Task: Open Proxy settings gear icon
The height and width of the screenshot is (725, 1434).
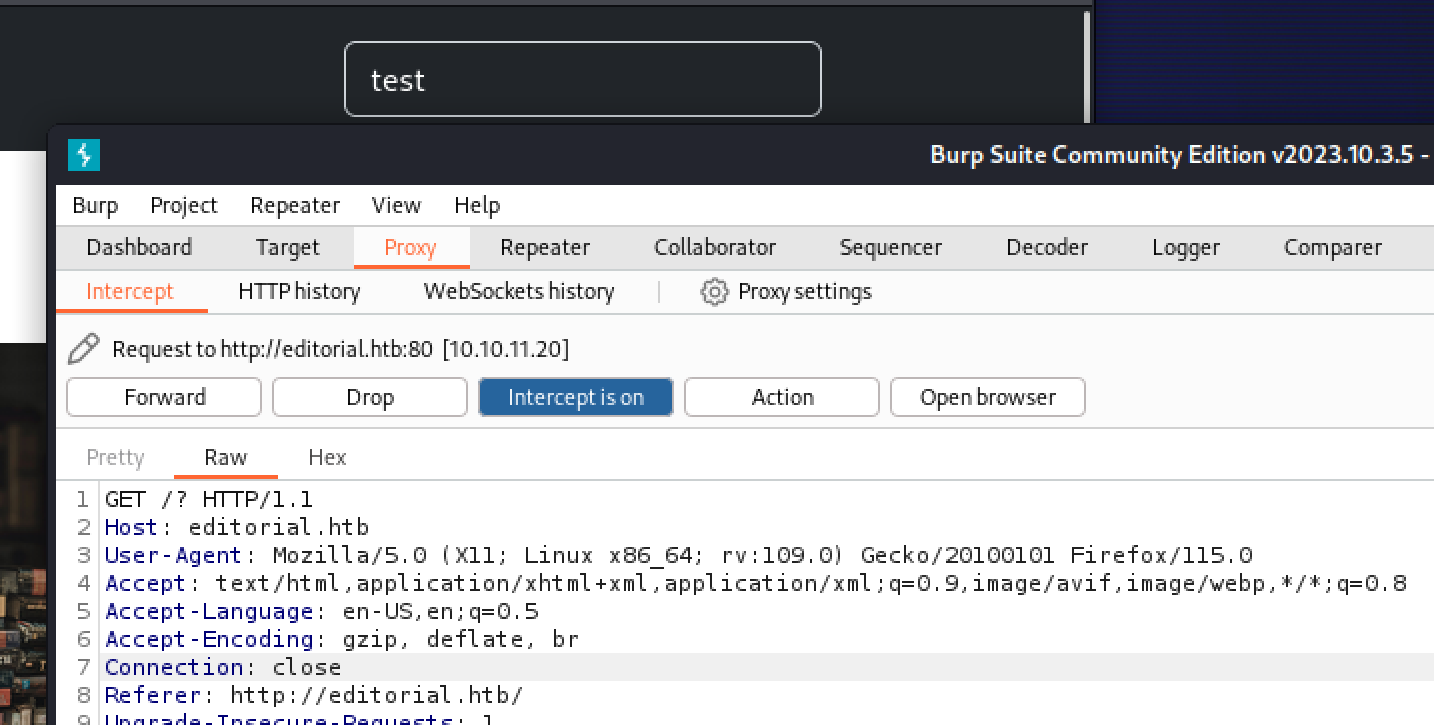Action: point(714,292)
